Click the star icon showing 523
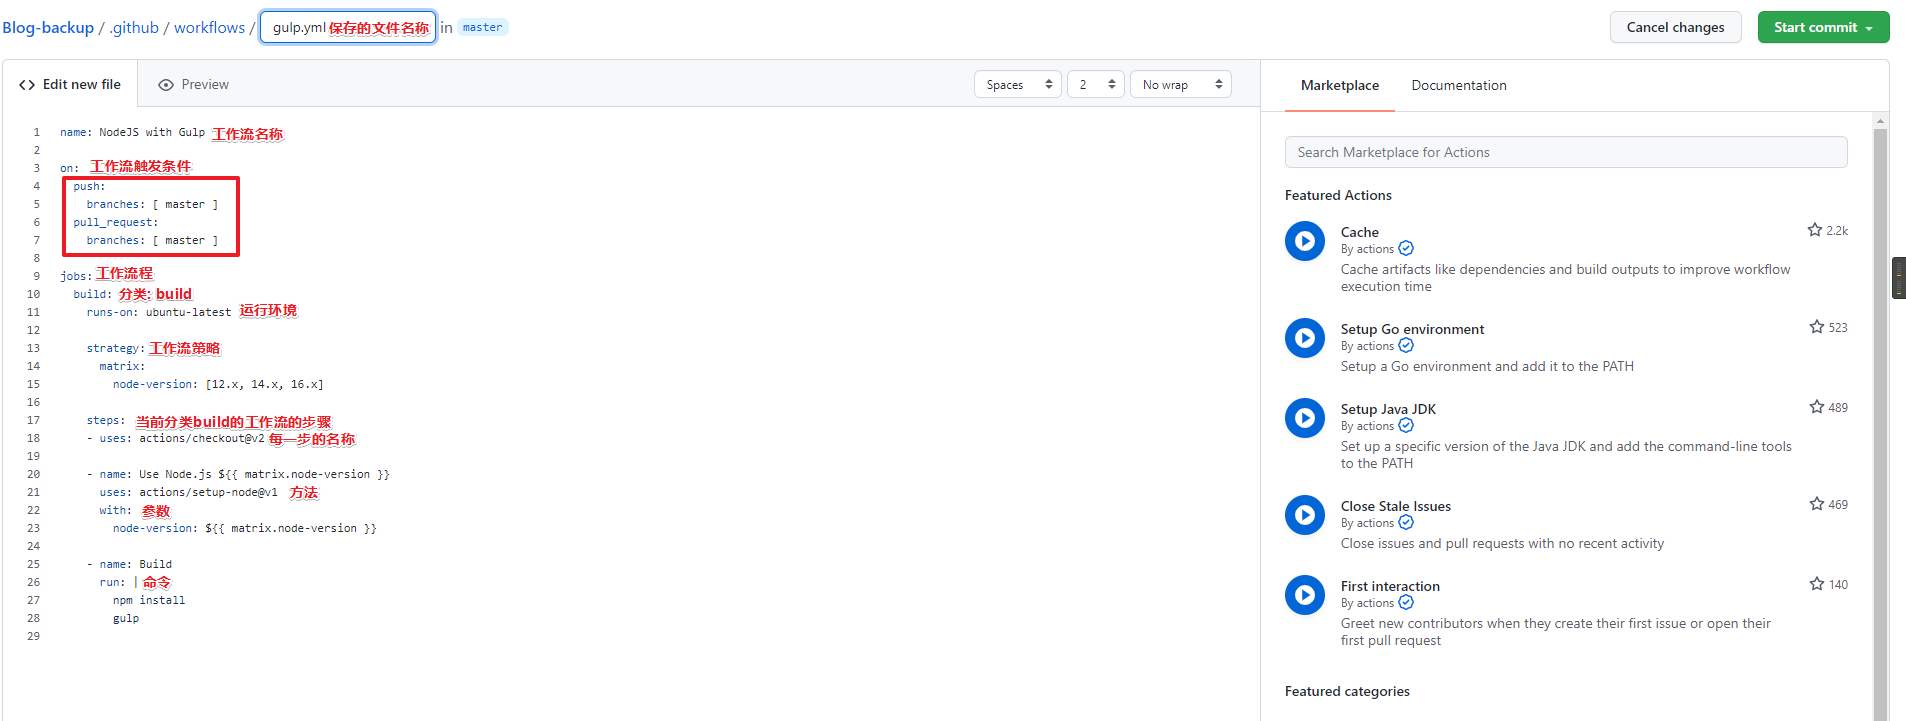Screen dimensions: 1906x721 coord(1817,327)
